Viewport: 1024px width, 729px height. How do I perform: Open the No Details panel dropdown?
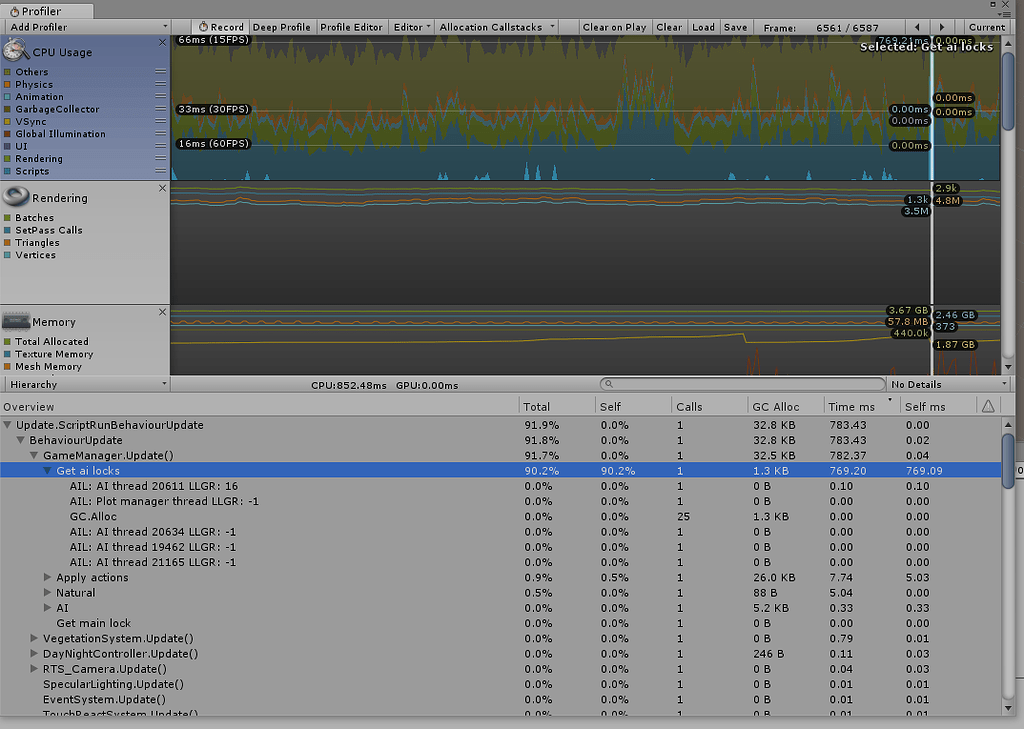tap(948, 383)
